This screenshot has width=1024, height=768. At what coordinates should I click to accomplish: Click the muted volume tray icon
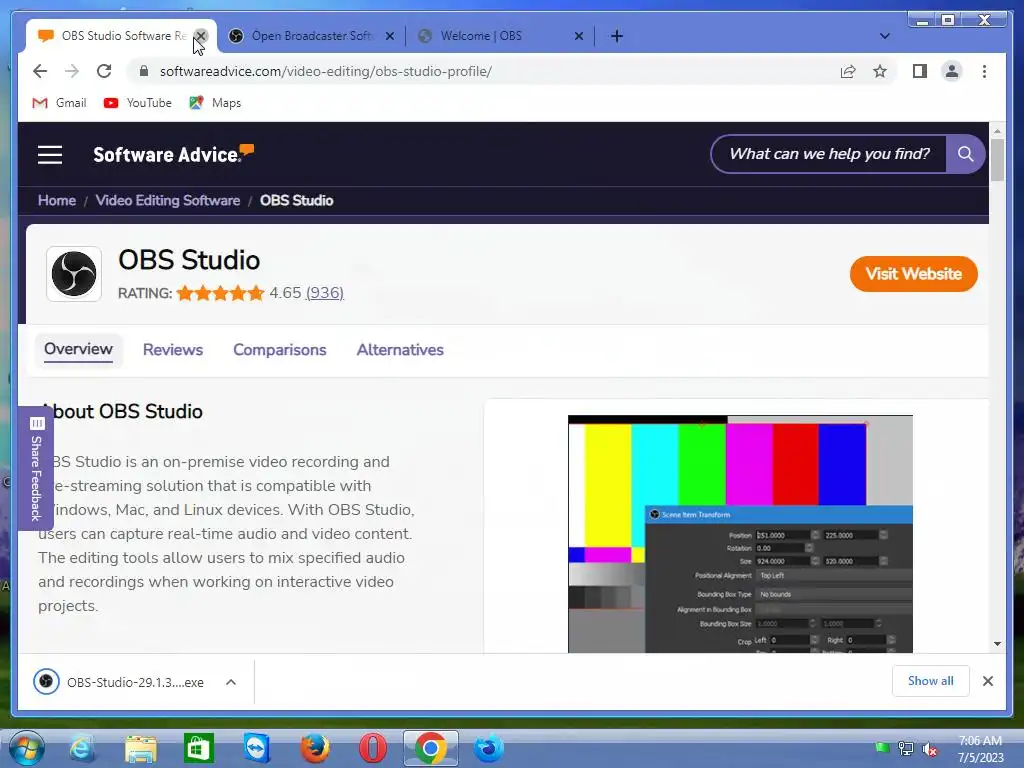pos(930,748)
